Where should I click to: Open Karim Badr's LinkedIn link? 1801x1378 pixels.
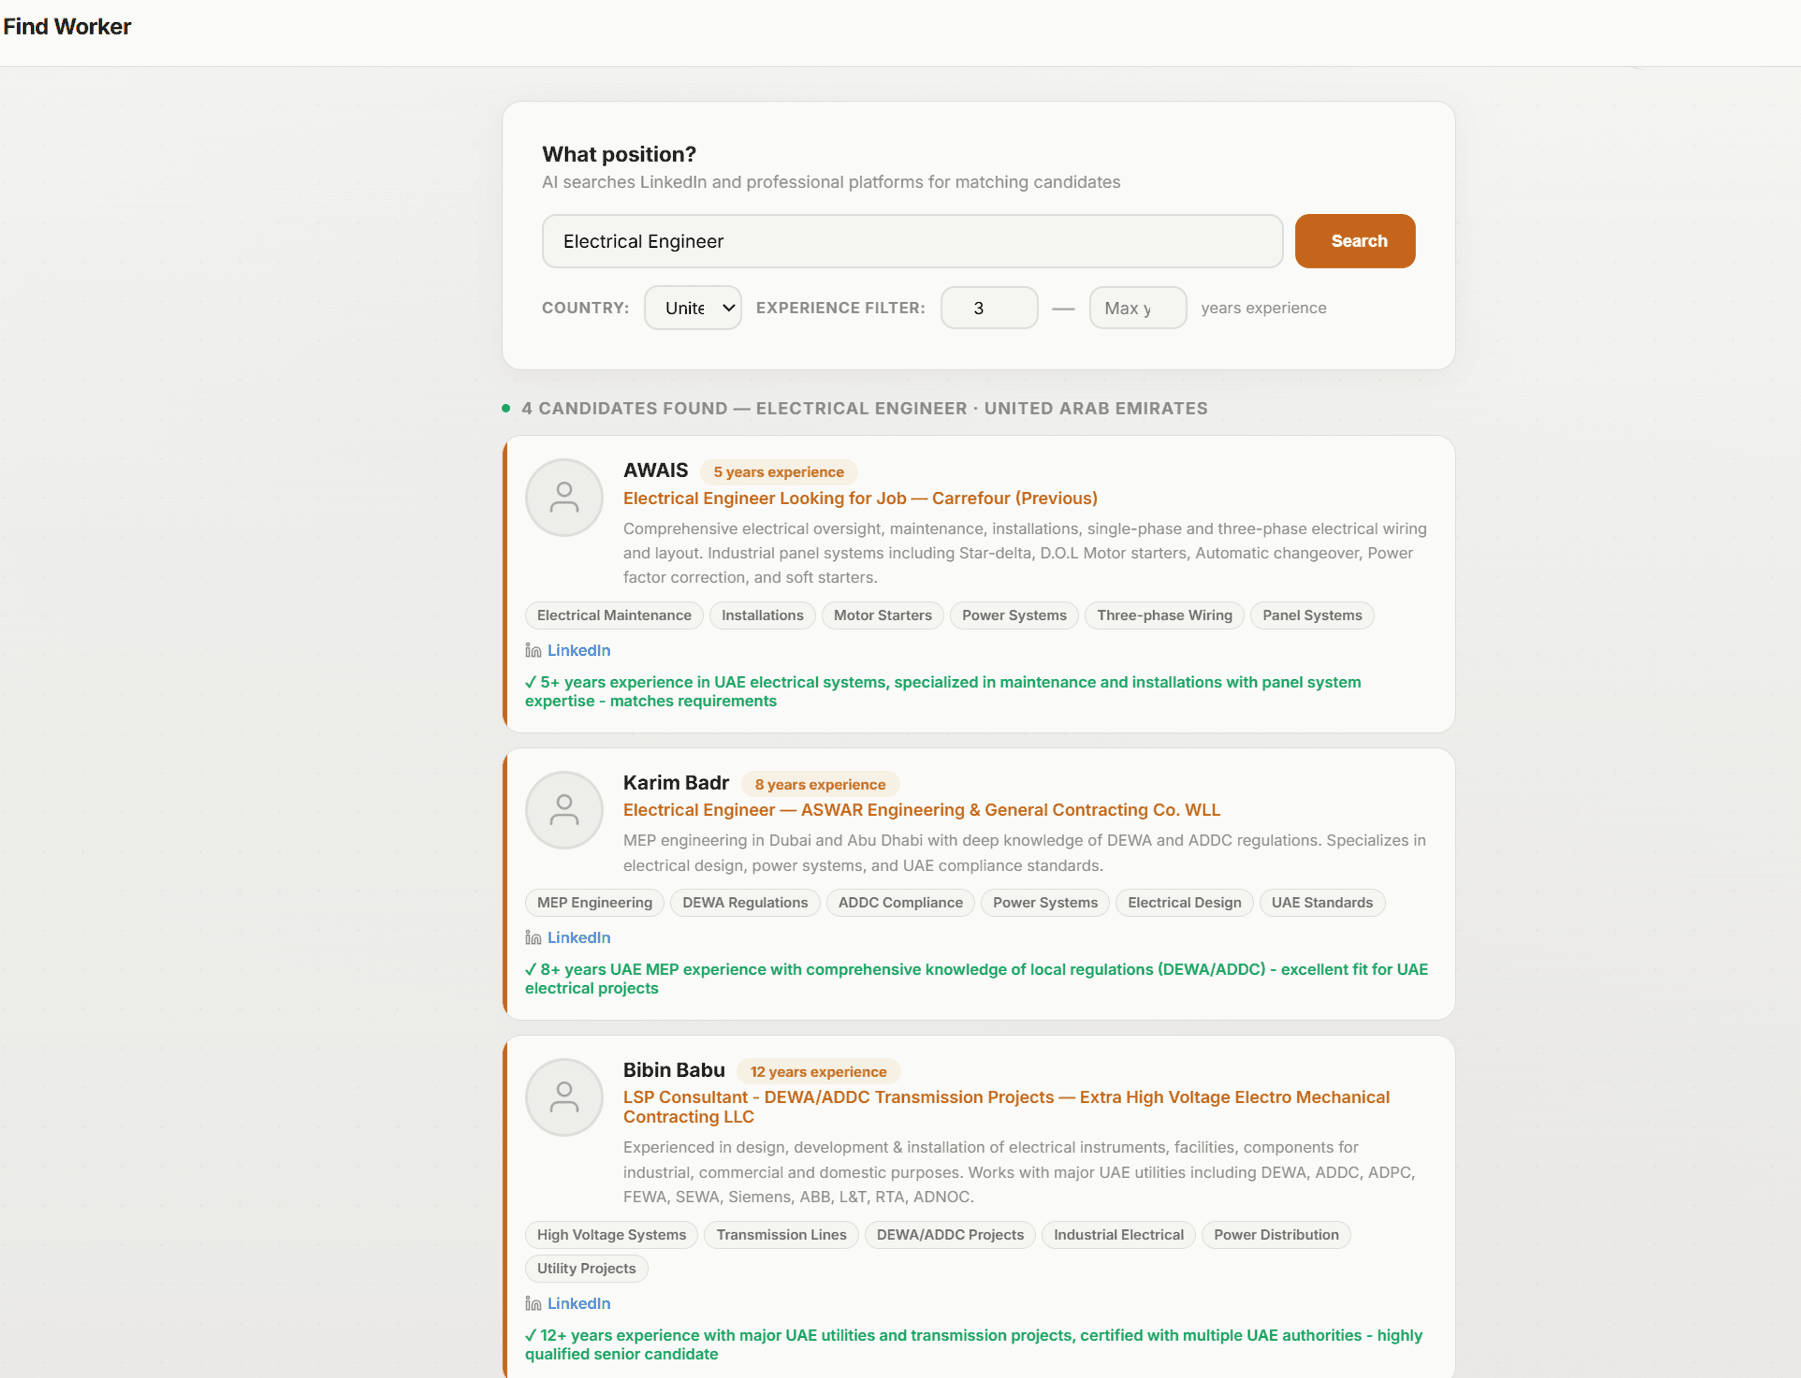pos(578,938)
